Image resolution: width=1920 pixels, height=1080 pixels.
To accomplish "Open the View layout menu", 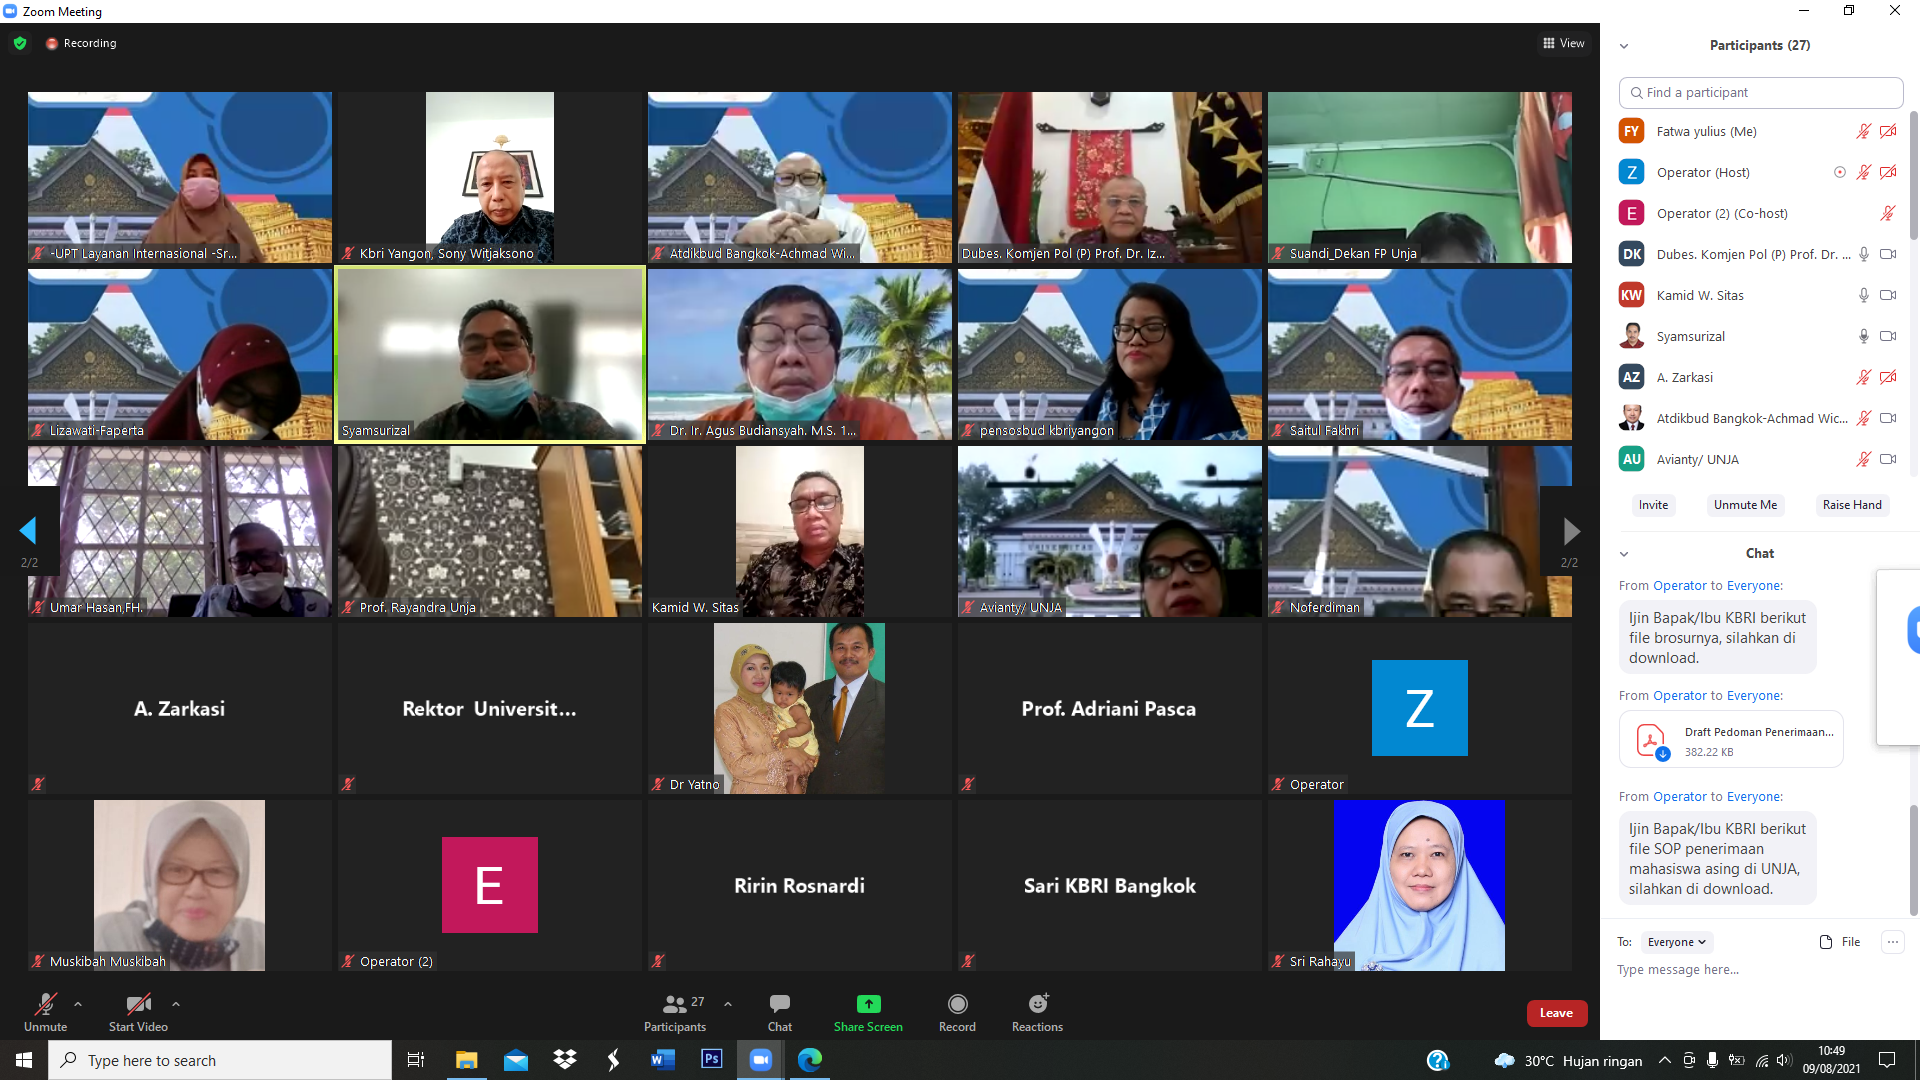I will coord(1563,43).
